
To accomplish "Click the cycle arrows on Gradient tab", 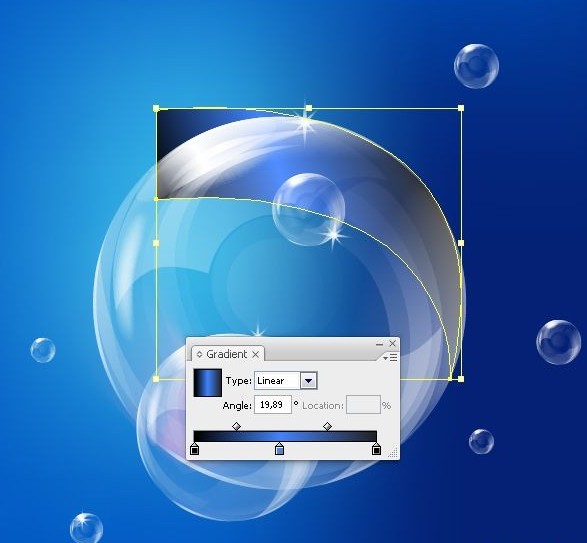I will click(x=199, y=354).
